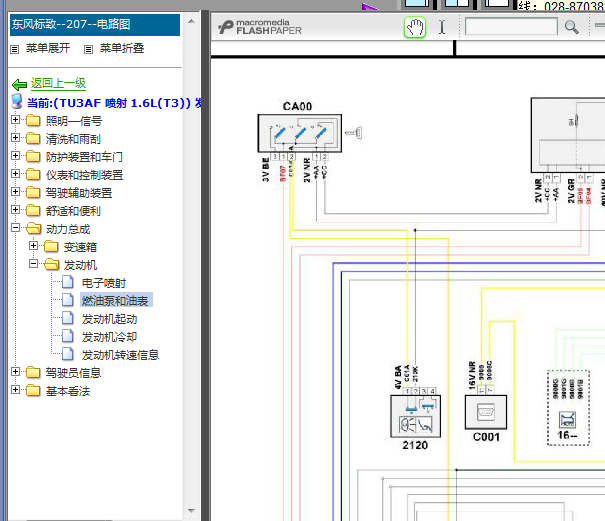Collapse the 动力总成 folder
The width and height of the screenshot is (605, 521).
[x=15, y=228]
